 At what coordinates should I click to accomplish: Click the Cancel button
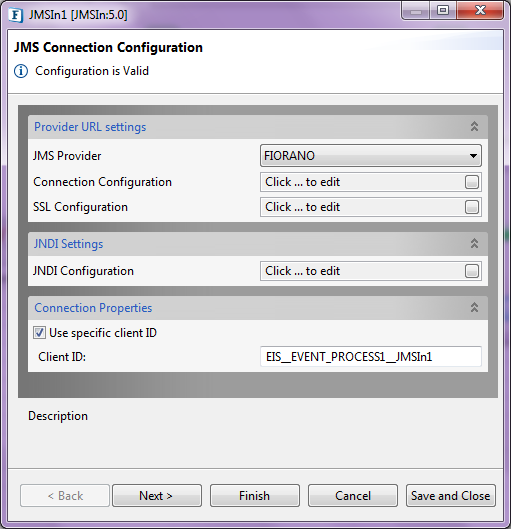point(353,496)
